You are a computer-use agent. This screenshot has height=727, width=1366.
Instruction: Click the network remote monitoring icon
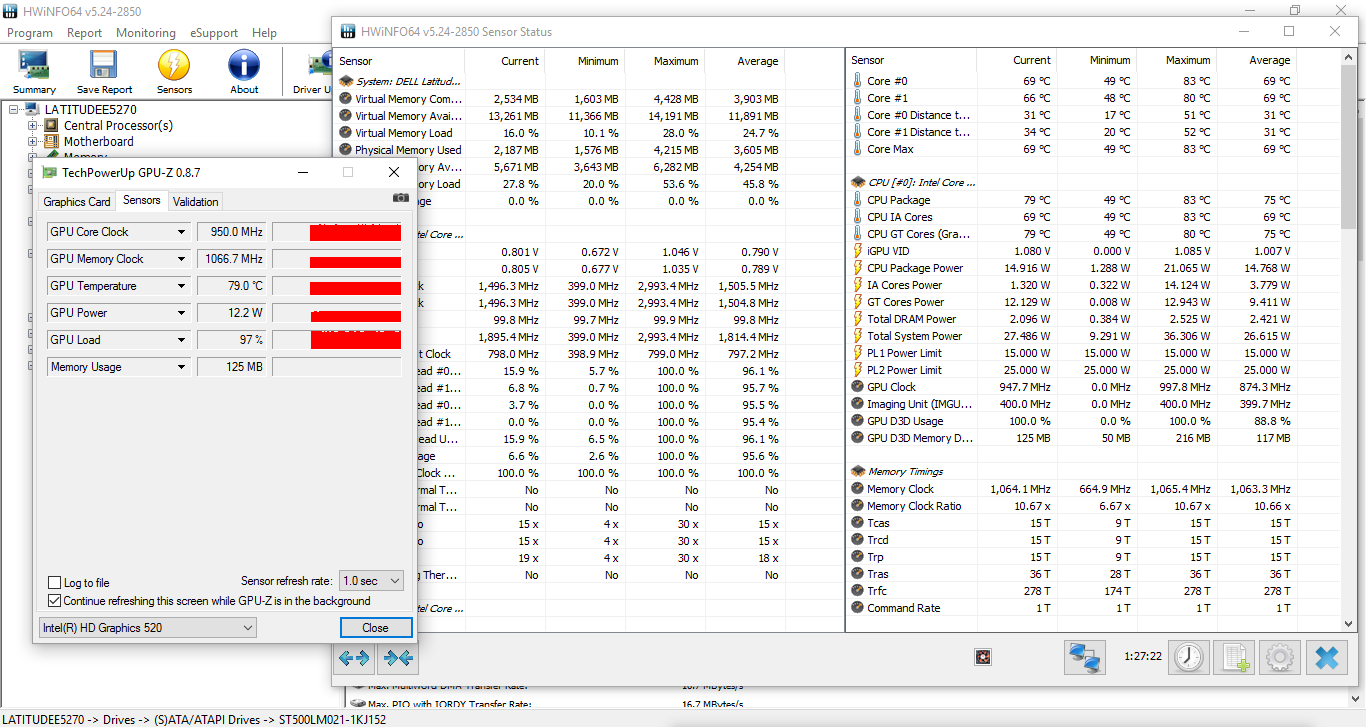[1085, 657]
